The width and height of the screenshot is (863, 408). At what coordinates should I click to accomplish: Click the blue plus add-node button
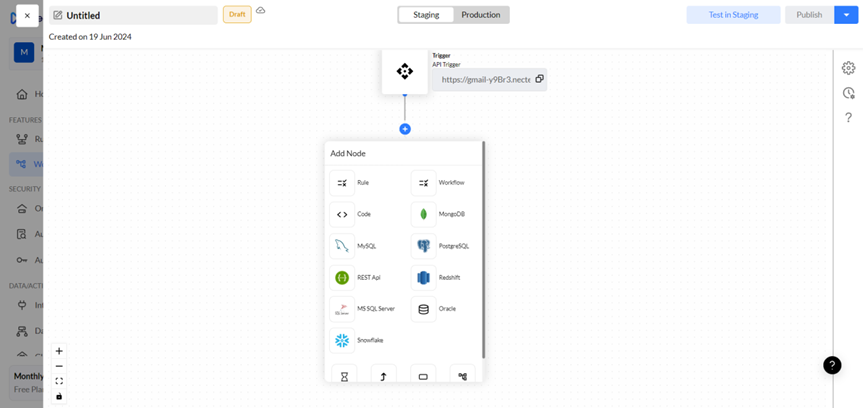tap(405, 129)
